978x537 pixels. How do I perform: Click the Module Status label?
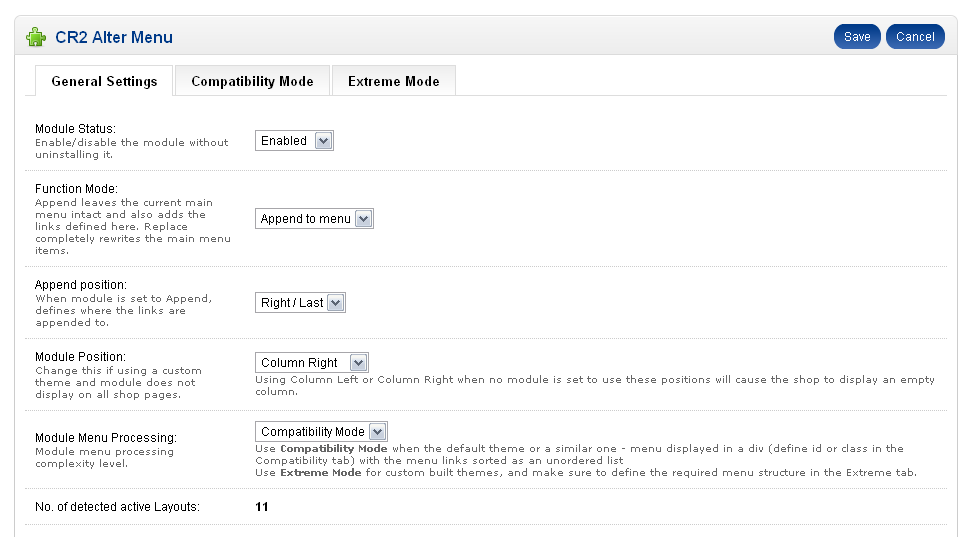pyautogui.click(x=75, y=129)
